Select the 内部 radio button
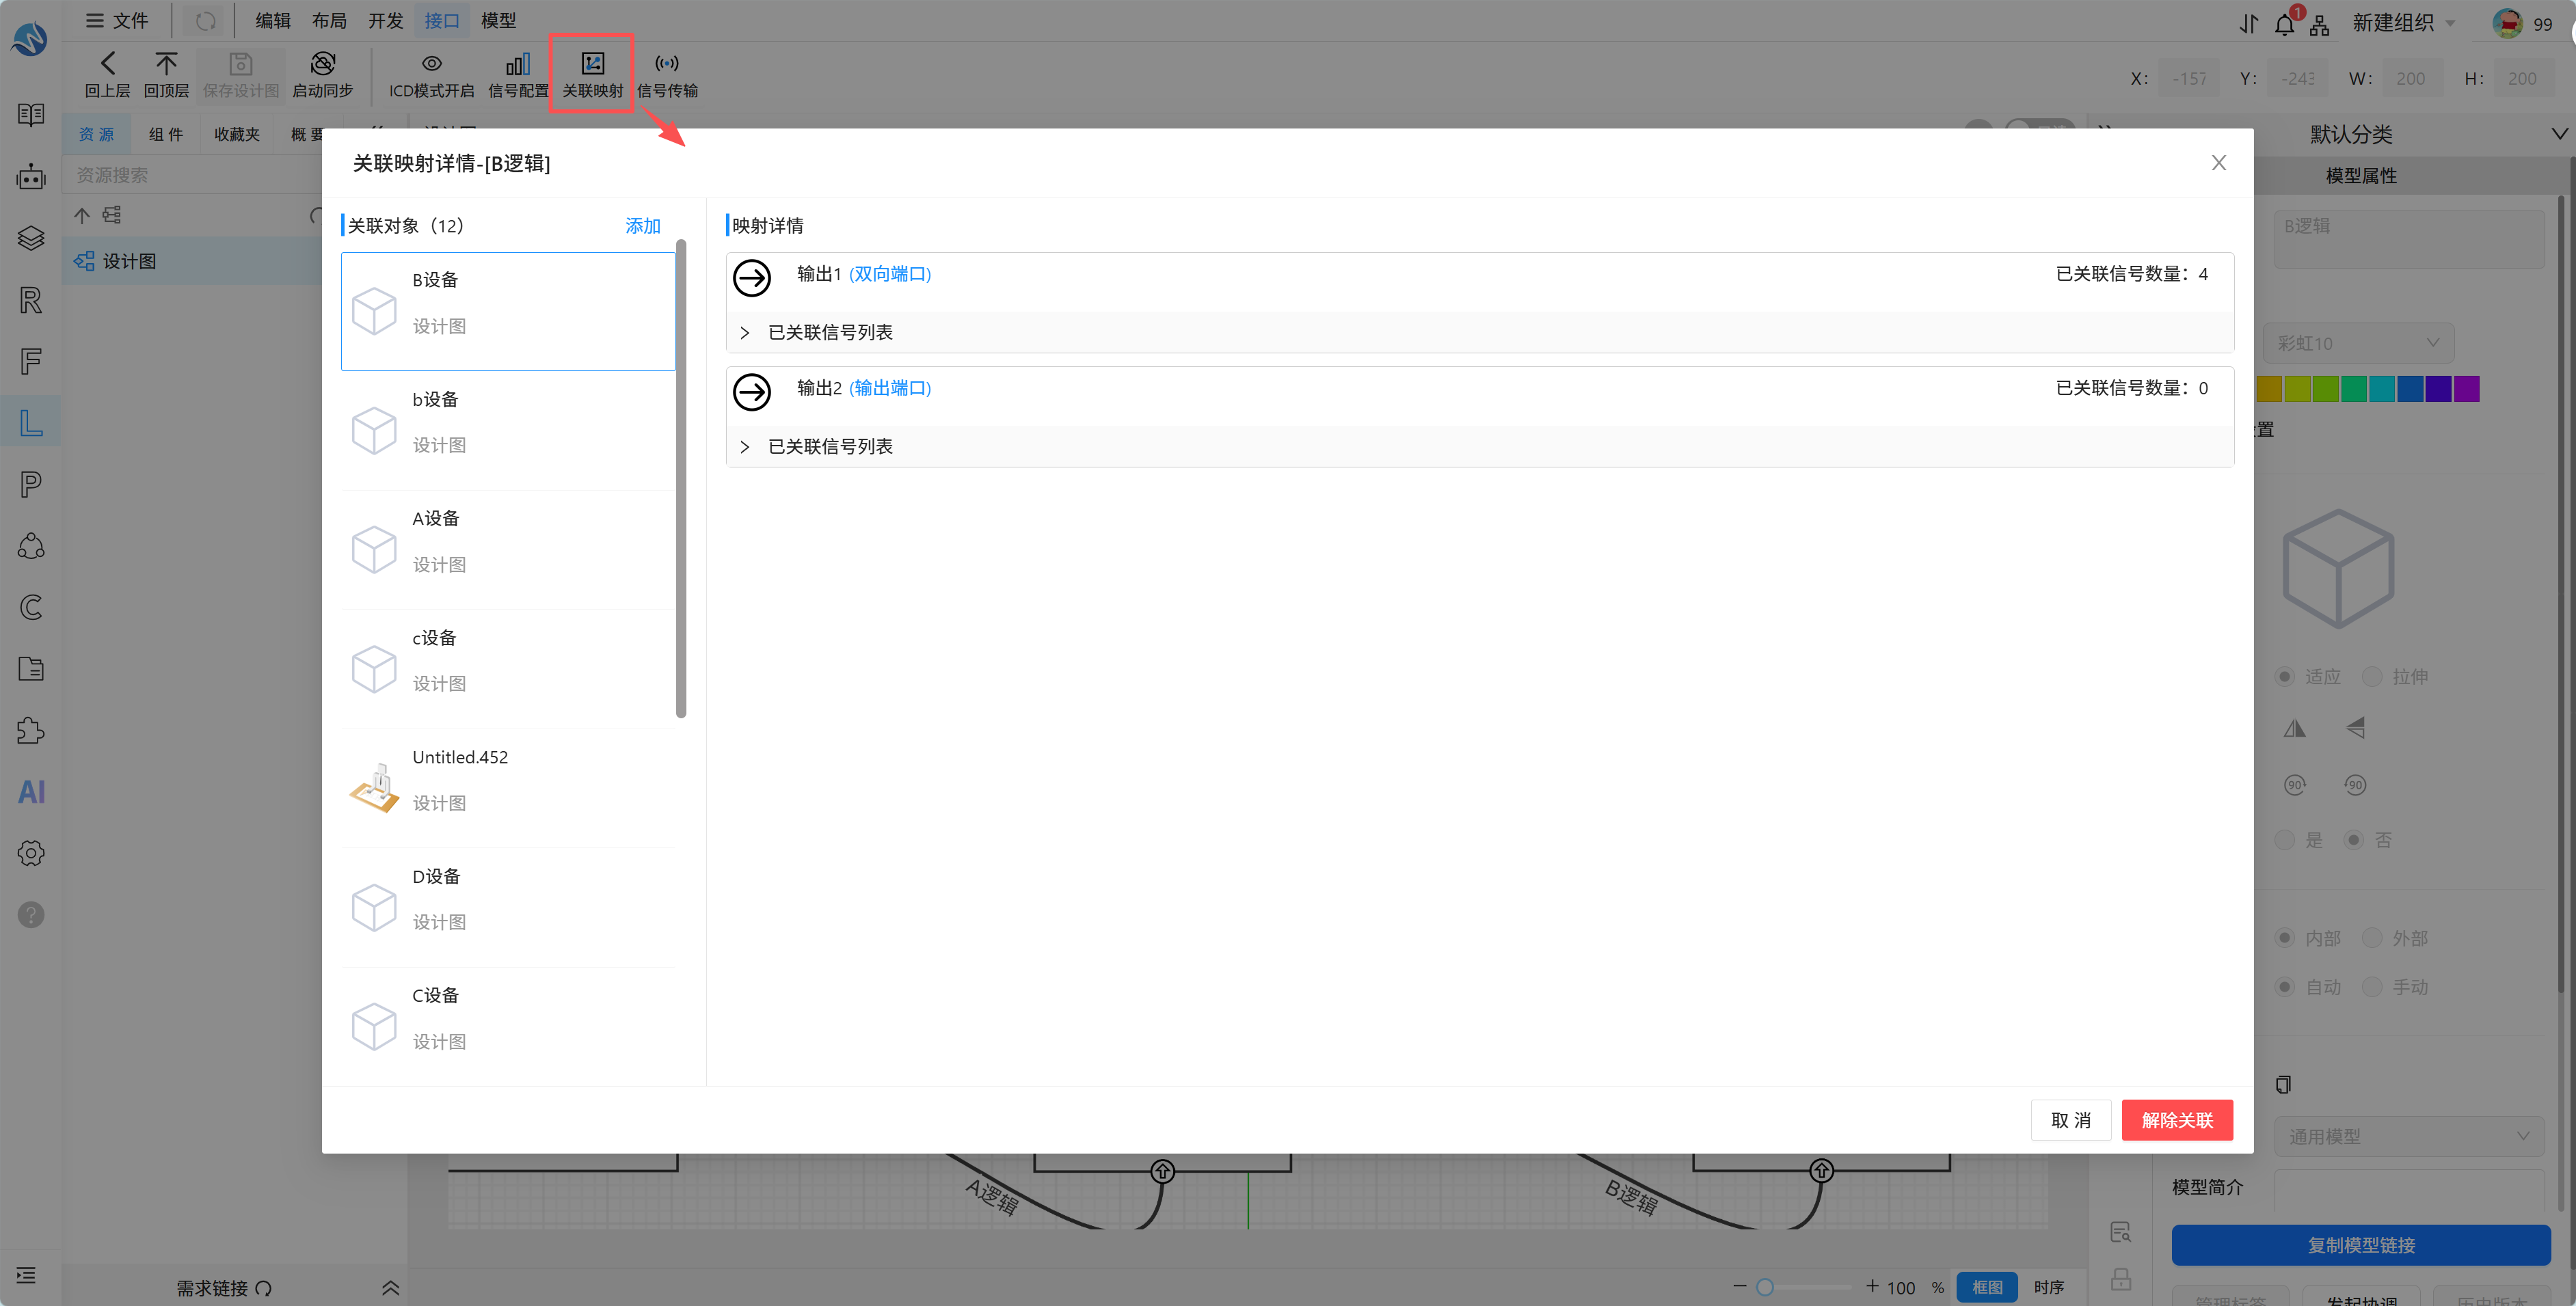The width and height of the screenshot is (2576, 1306). [x=2284, y=938]
